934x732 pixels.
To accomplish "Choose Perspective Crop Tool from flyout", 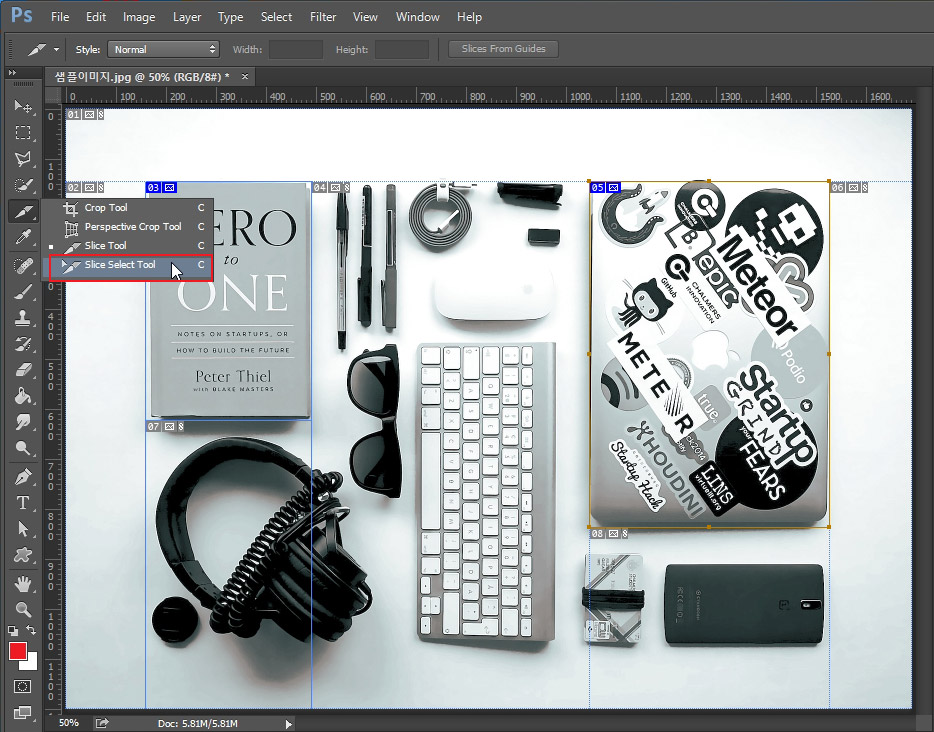I will coord(127,226).
